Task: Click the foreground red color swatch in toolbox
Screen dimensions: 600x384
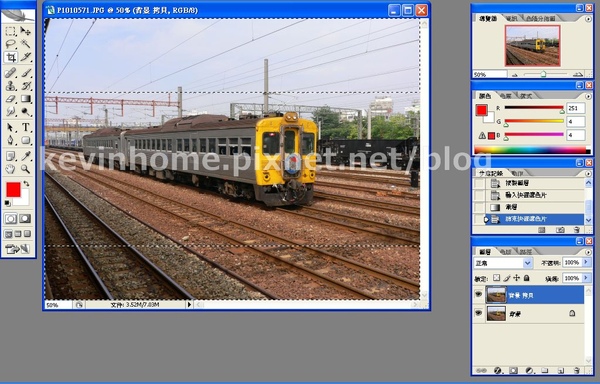Action: [x=13, y=190]
